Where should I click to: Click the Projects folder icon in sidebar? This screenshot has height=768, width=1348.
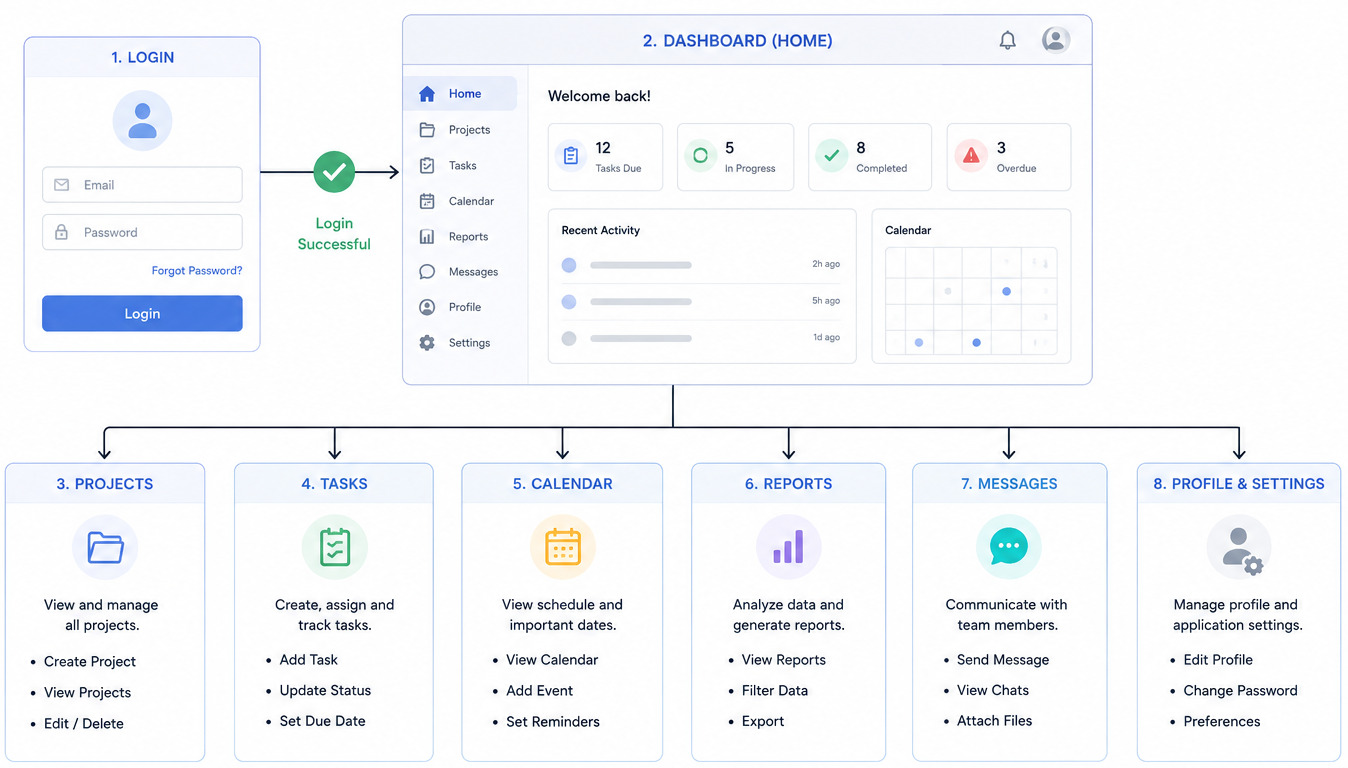(x=427, y=130)
